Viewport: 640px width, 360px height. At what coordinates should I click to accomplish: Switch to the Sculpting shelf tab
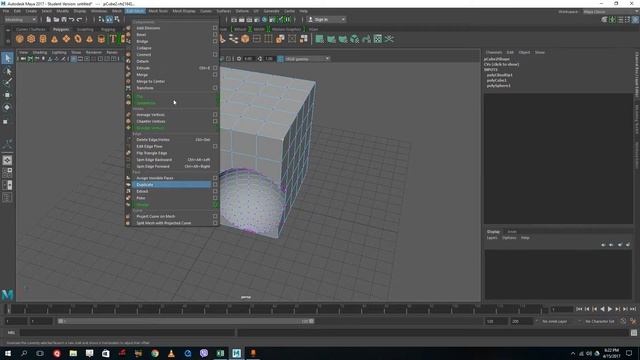85,29
